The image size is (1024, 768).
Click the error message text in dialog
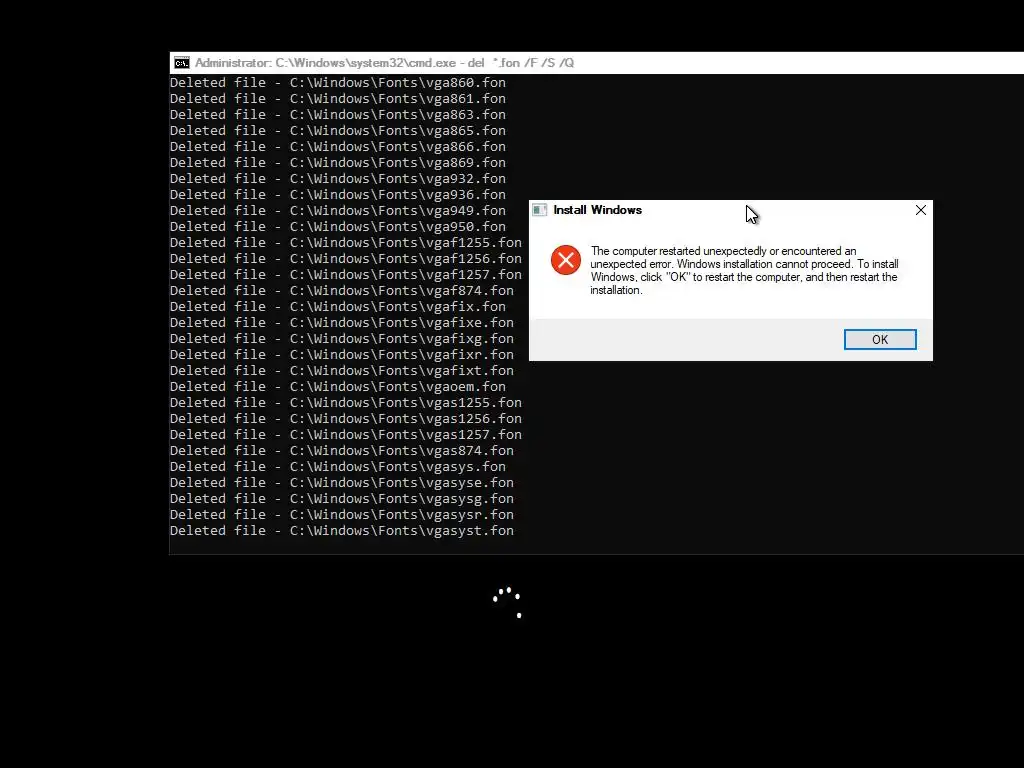coord(744,270)
